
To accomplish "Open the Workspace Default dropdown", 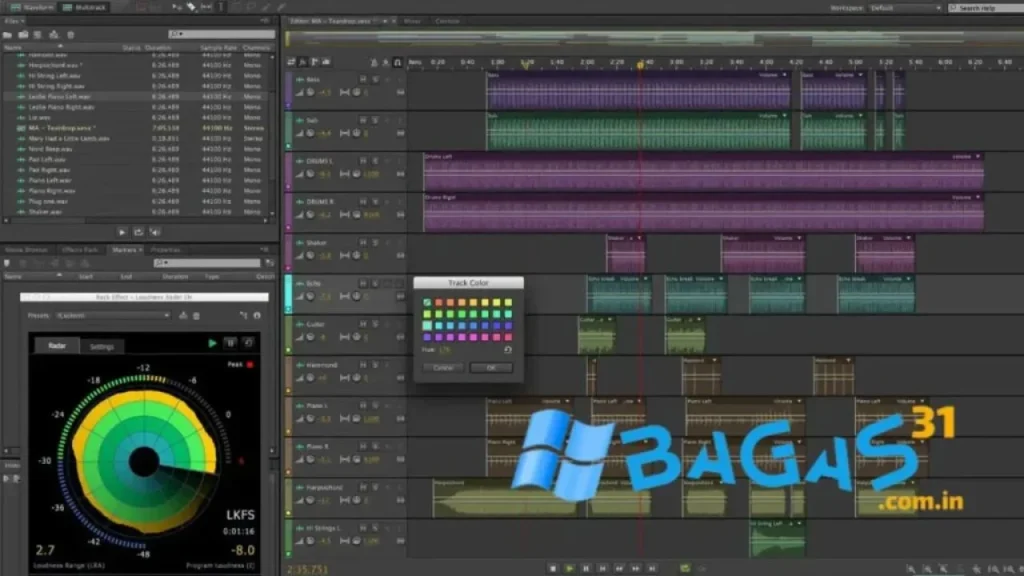I will point(905,8).
